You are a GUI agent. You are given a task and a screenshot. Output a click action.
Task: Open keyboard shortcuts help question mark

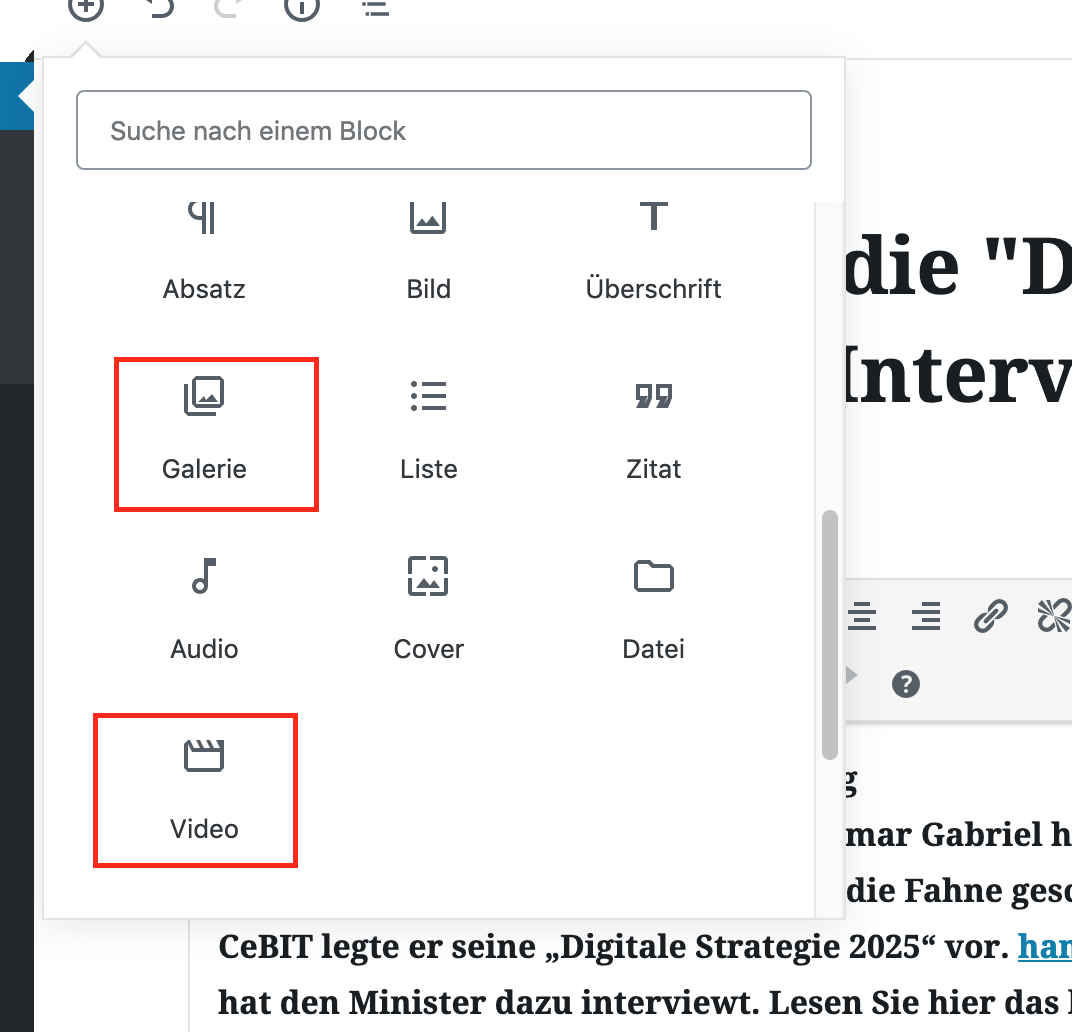point(906,684)
